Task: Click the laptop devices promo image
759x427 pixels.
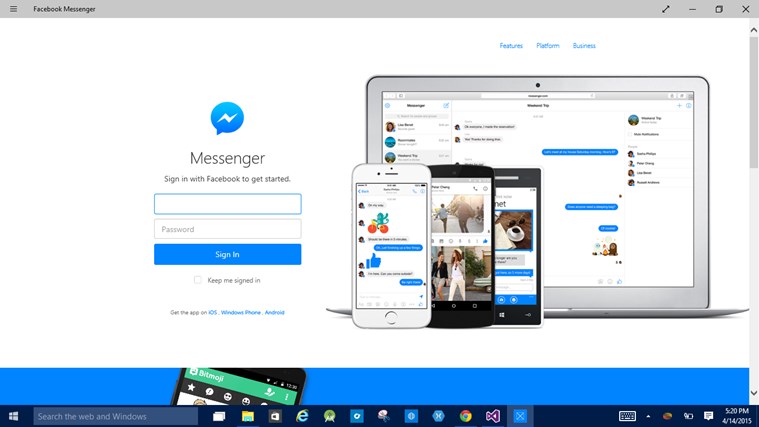Action: click(537, 201)
